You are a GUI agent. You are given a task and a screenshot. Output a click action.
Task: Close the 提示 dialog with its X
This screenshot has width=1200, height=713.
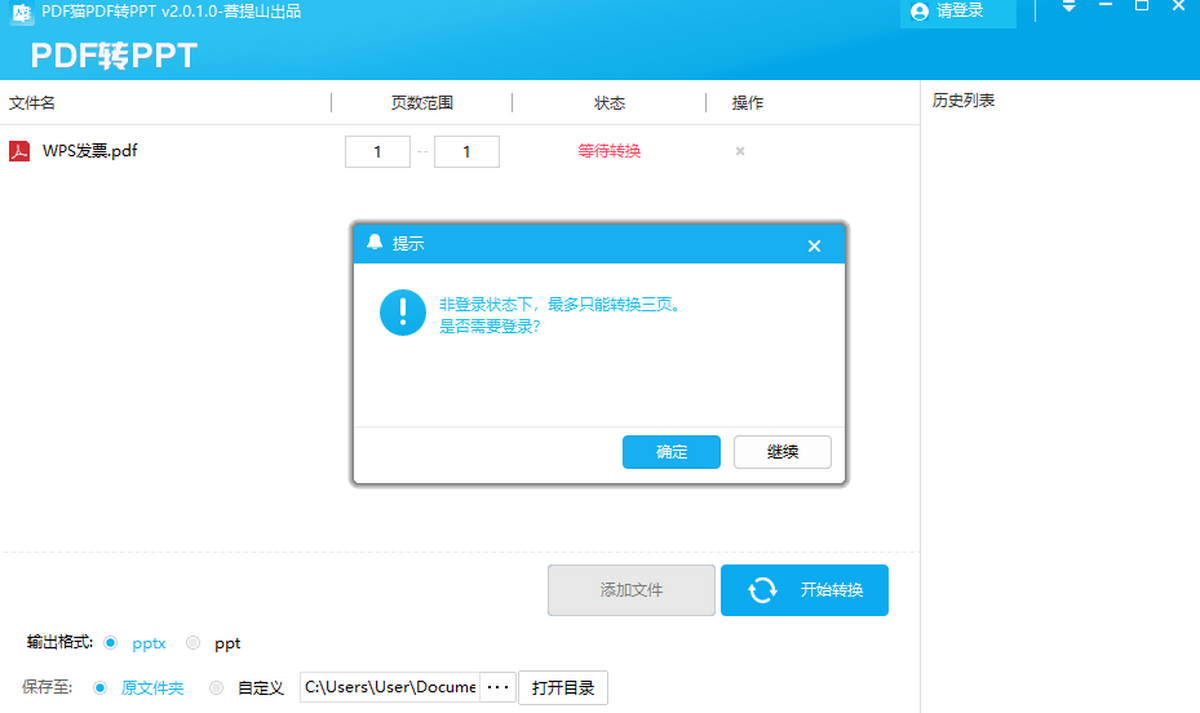pyautogui.click(x=814, y=246)
